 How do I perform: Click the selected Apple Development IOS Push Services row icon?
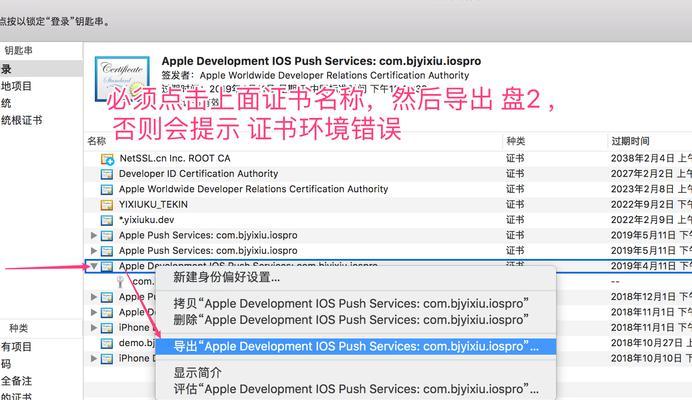click(x=106, y=266)
